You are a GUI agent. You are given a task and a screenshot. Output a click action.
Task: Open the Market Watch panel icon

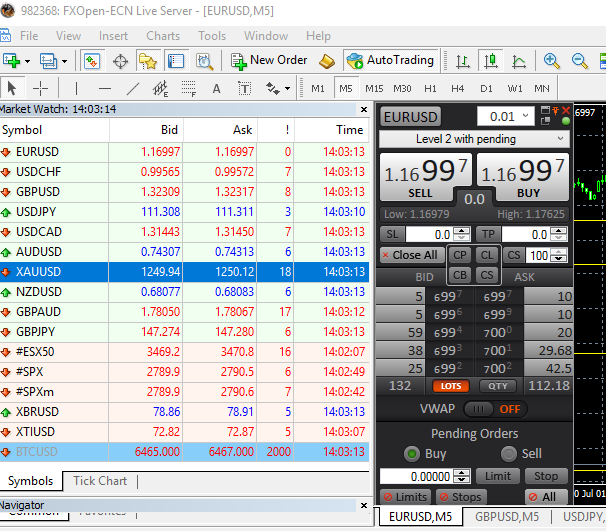[x=91, y=61]
